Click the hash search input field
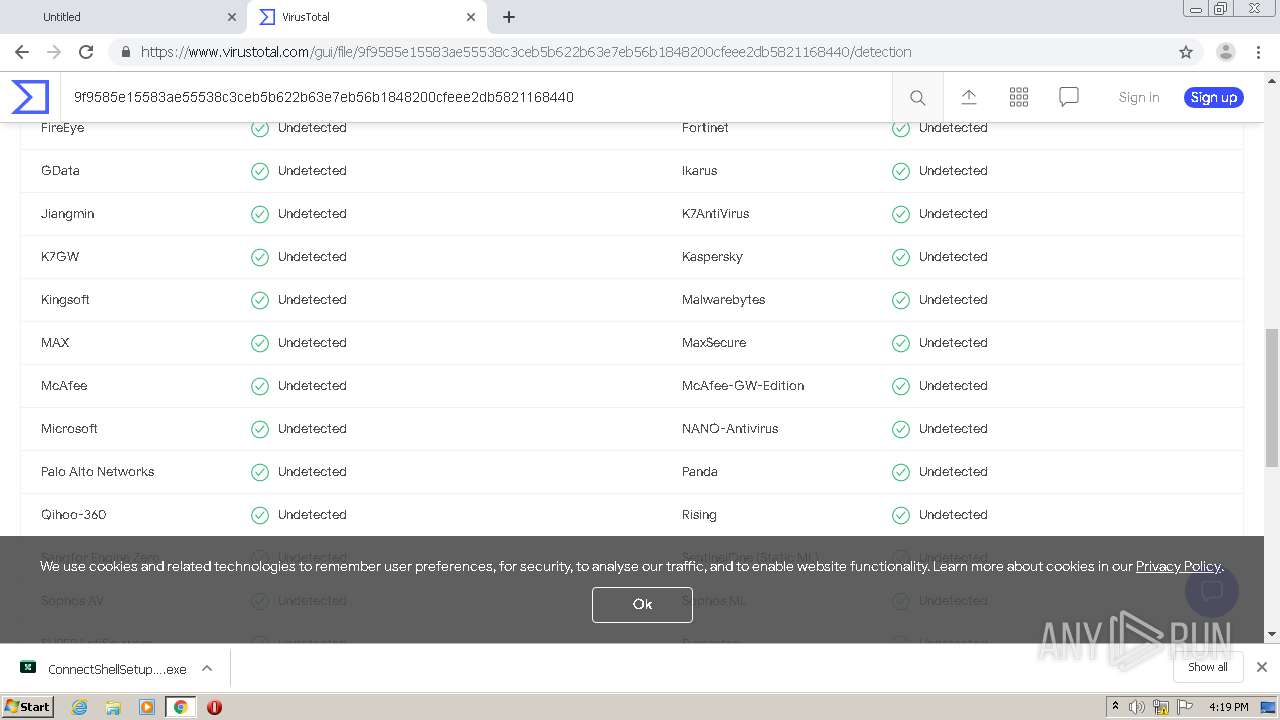 click(476, 97)
